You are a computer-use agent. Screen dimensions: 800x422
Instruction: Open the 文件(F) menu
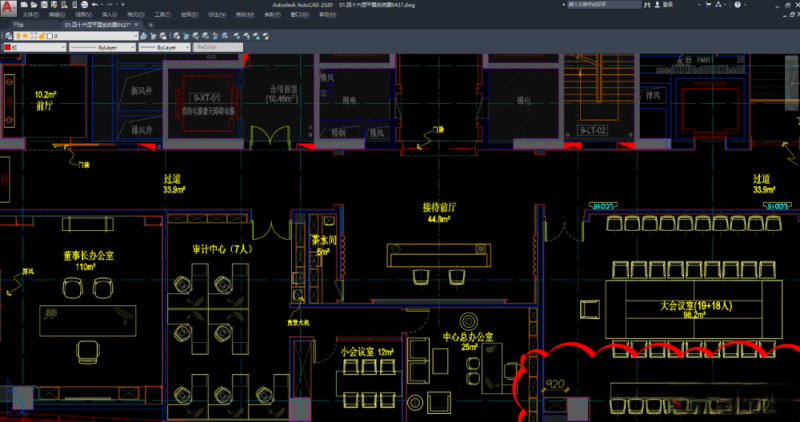coord(30,15)
